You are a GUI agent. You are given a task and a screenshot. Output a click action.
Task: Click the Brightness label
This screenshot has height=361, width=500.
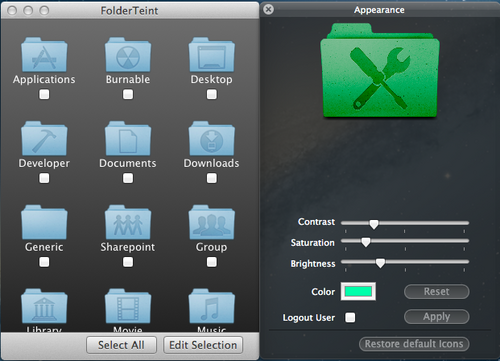click(313, 264)
